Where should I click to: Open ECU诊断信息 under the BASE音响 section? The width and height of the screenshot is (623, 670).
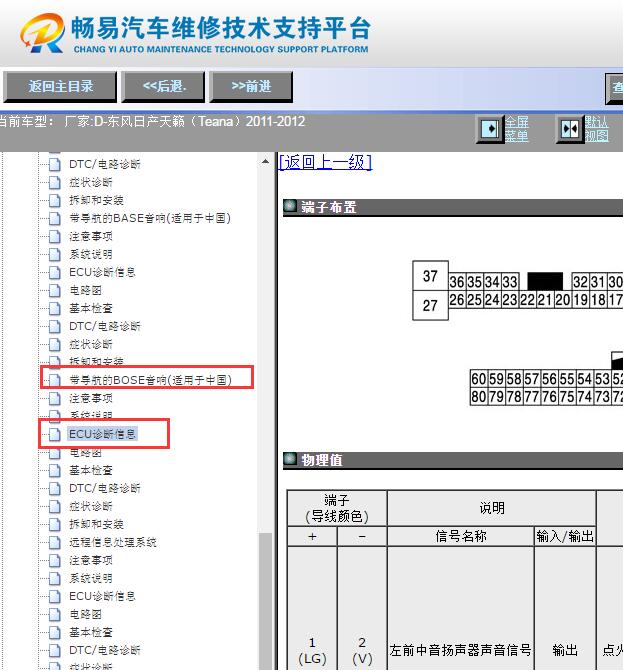102,273
